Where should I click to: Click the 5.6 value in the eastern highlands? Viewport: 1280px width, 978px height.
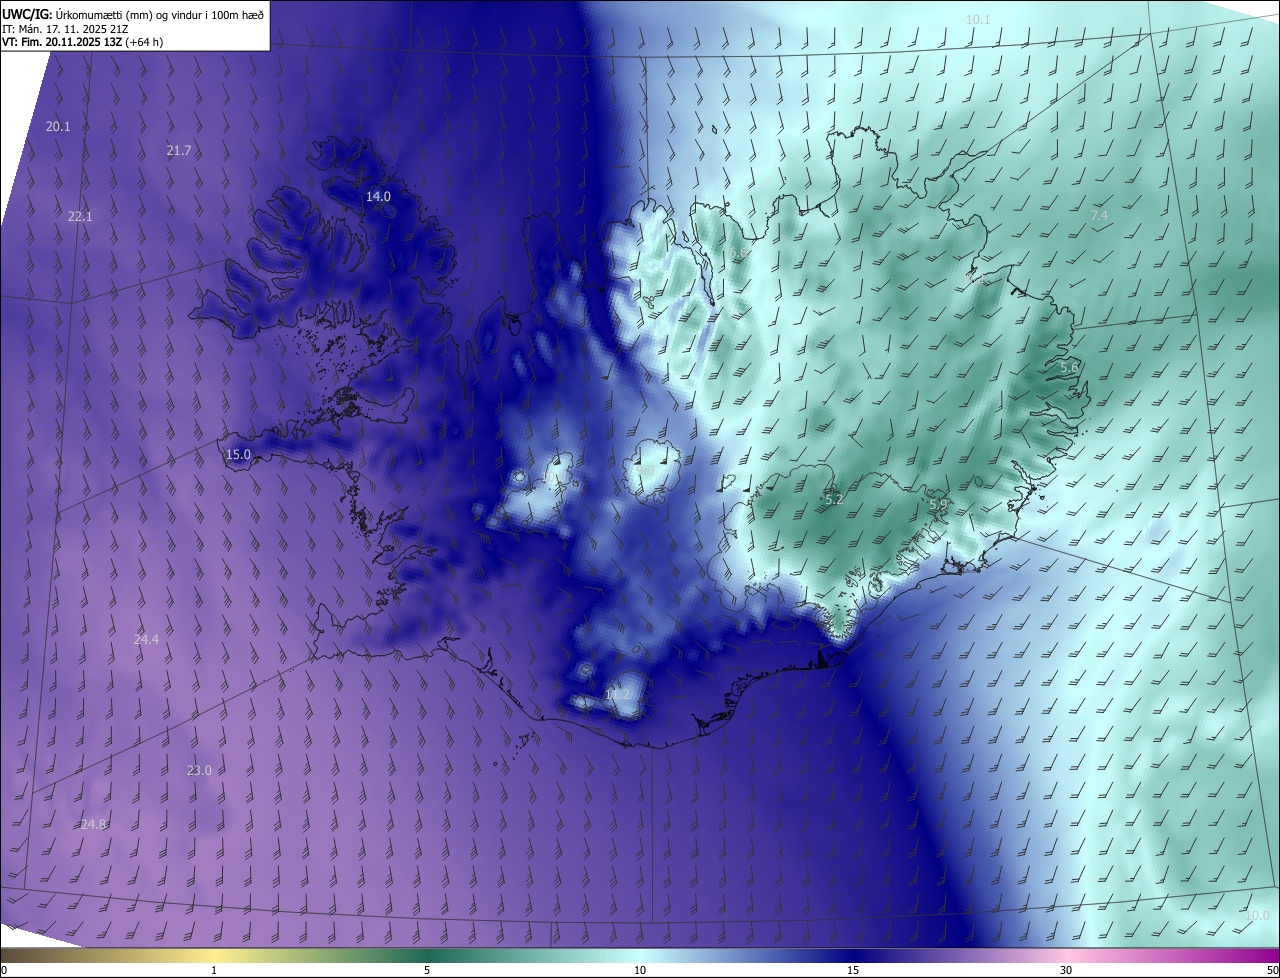coord(1069,367)
